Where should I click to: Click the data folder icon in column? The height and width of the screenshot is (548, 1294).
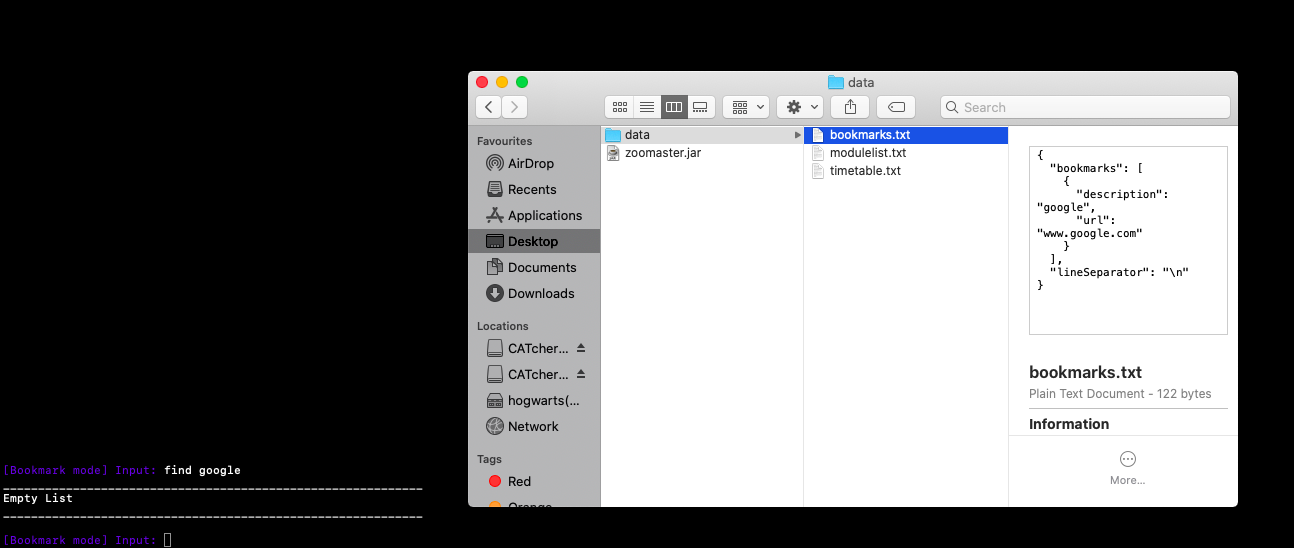point(613,135)
